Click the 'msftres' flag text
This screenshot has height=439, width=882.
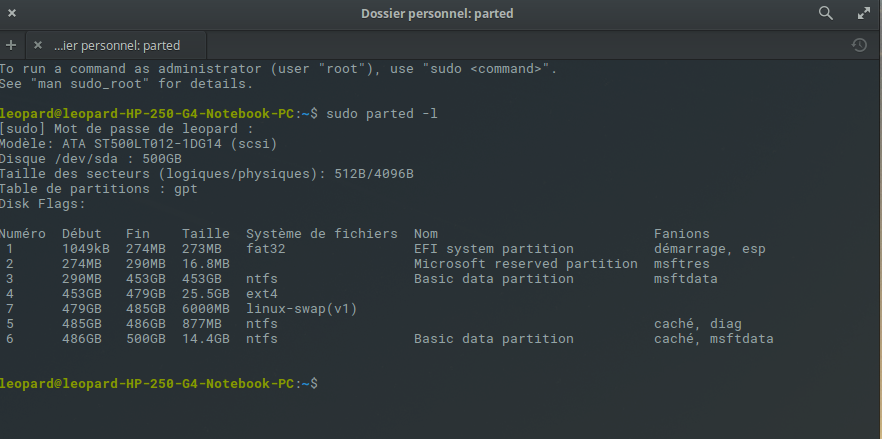682,264
